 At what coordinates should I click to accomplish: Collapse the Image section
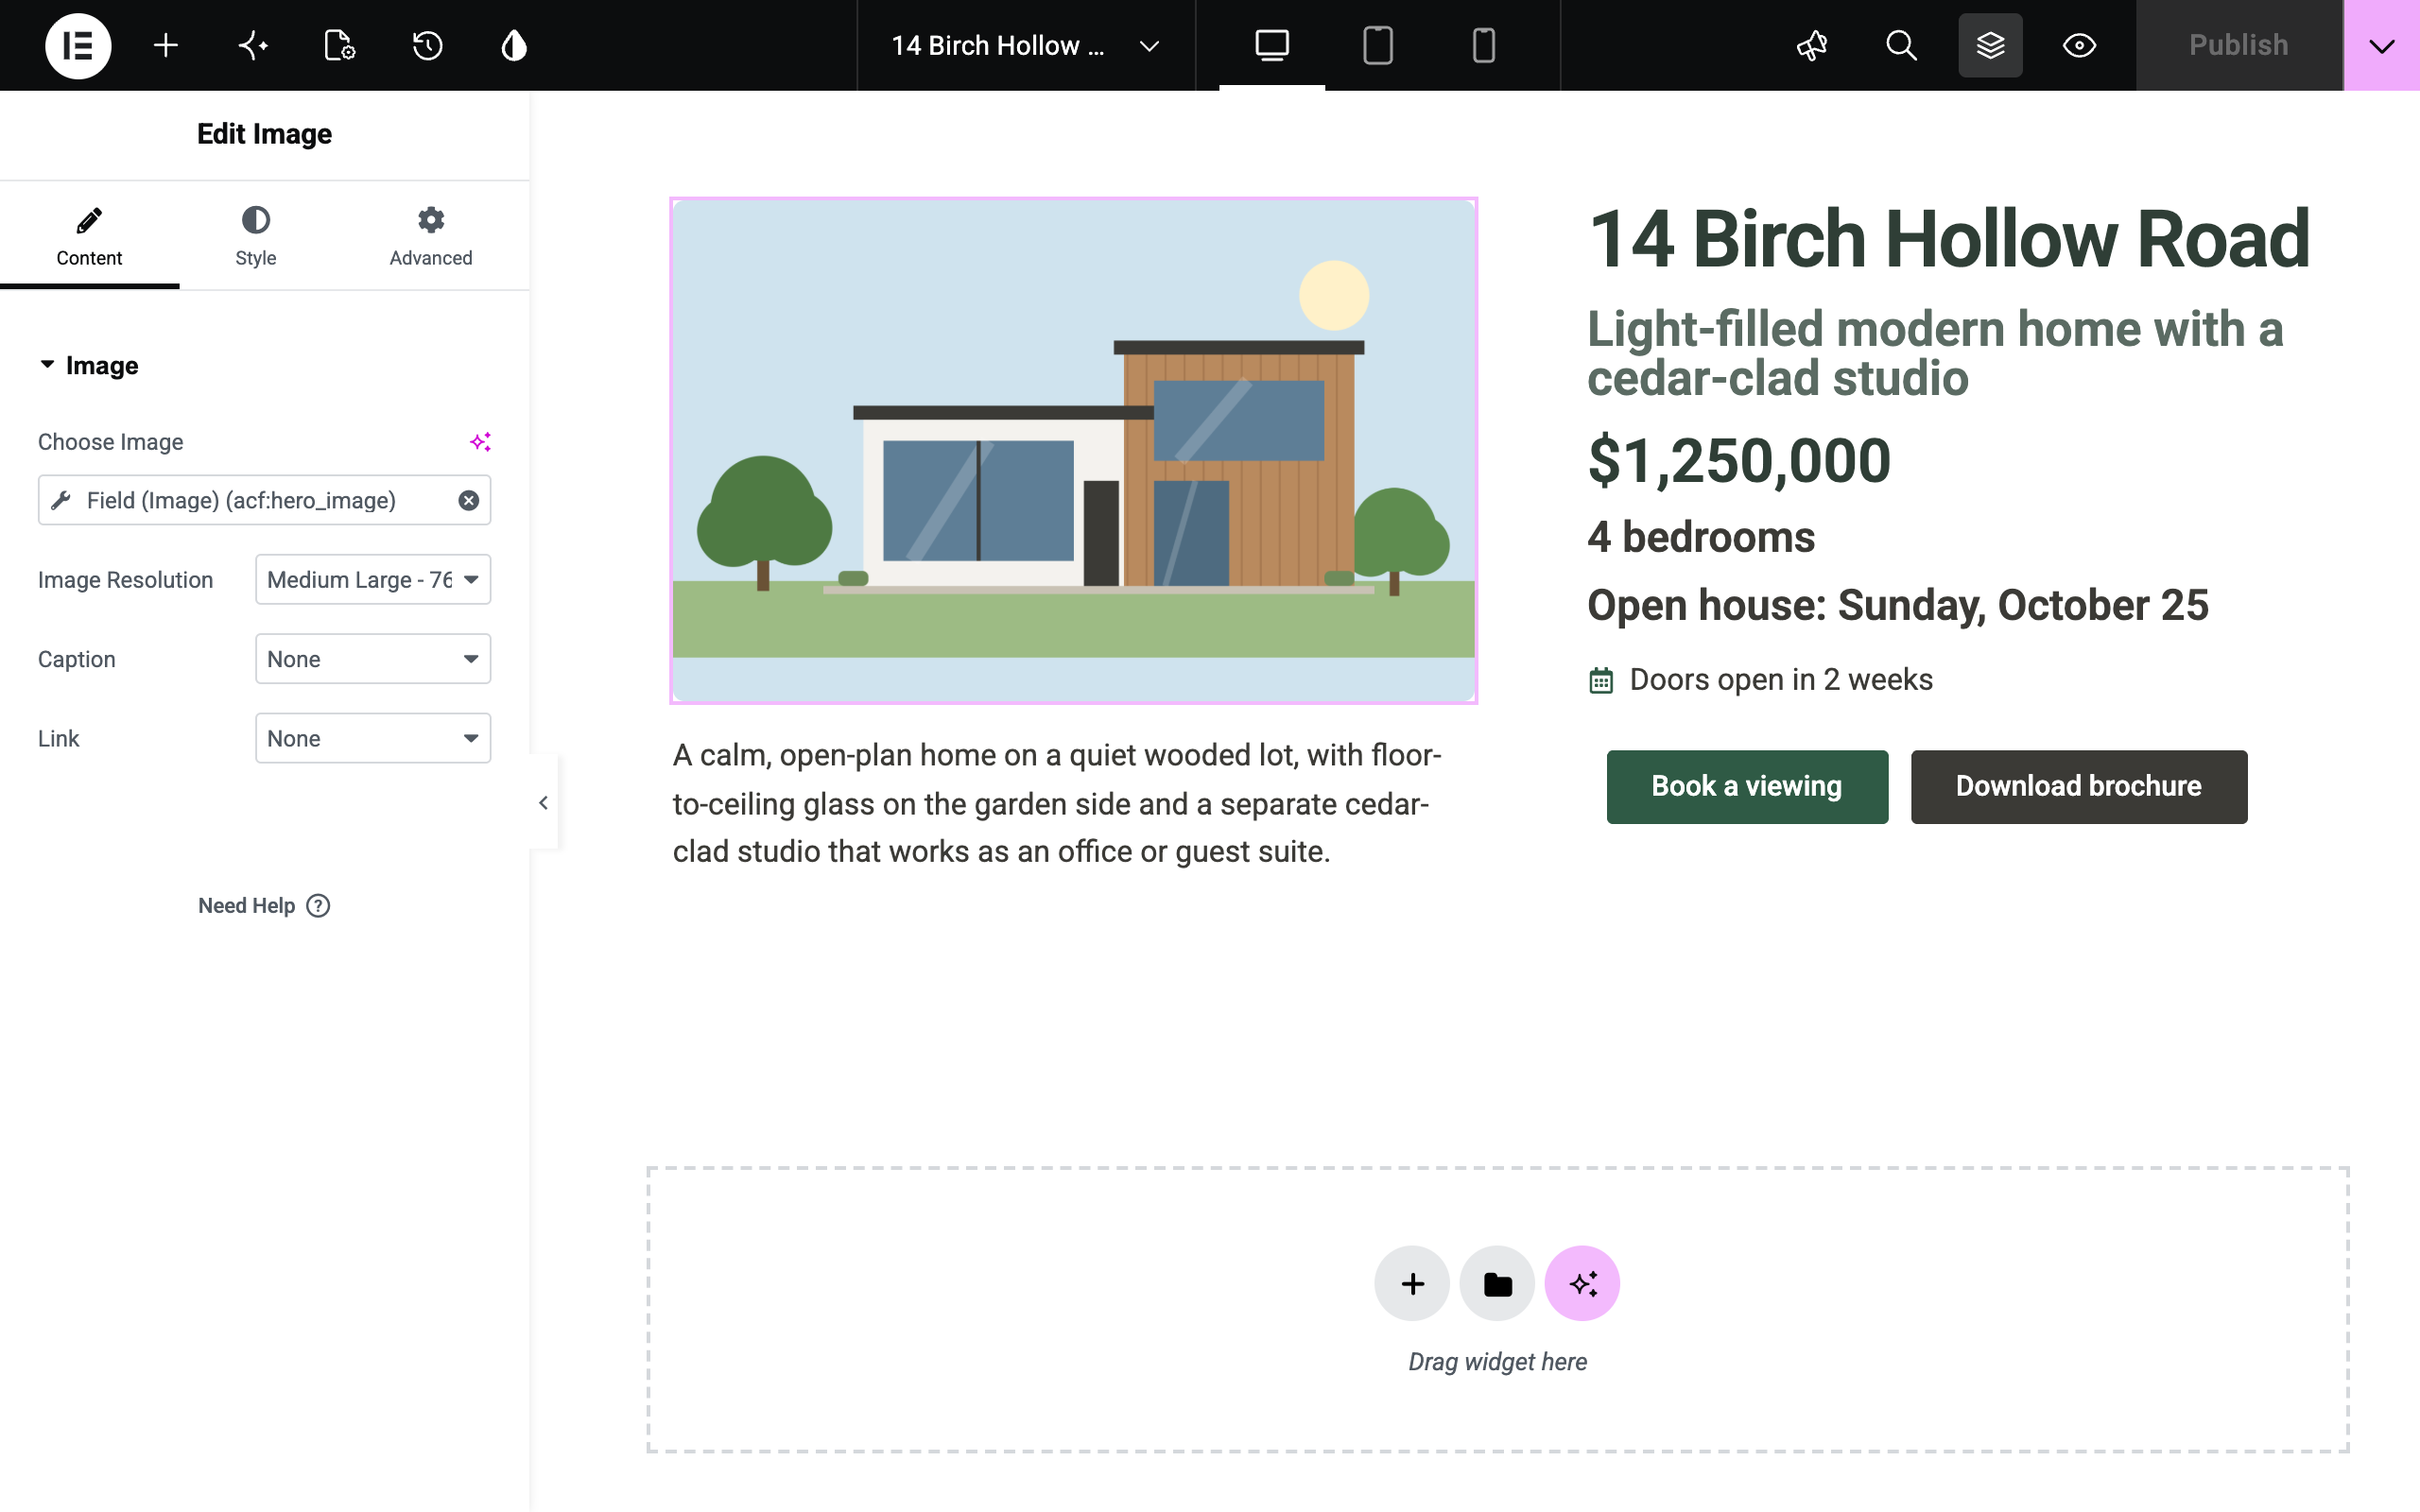pyautogui.click(x=89, y=365)
